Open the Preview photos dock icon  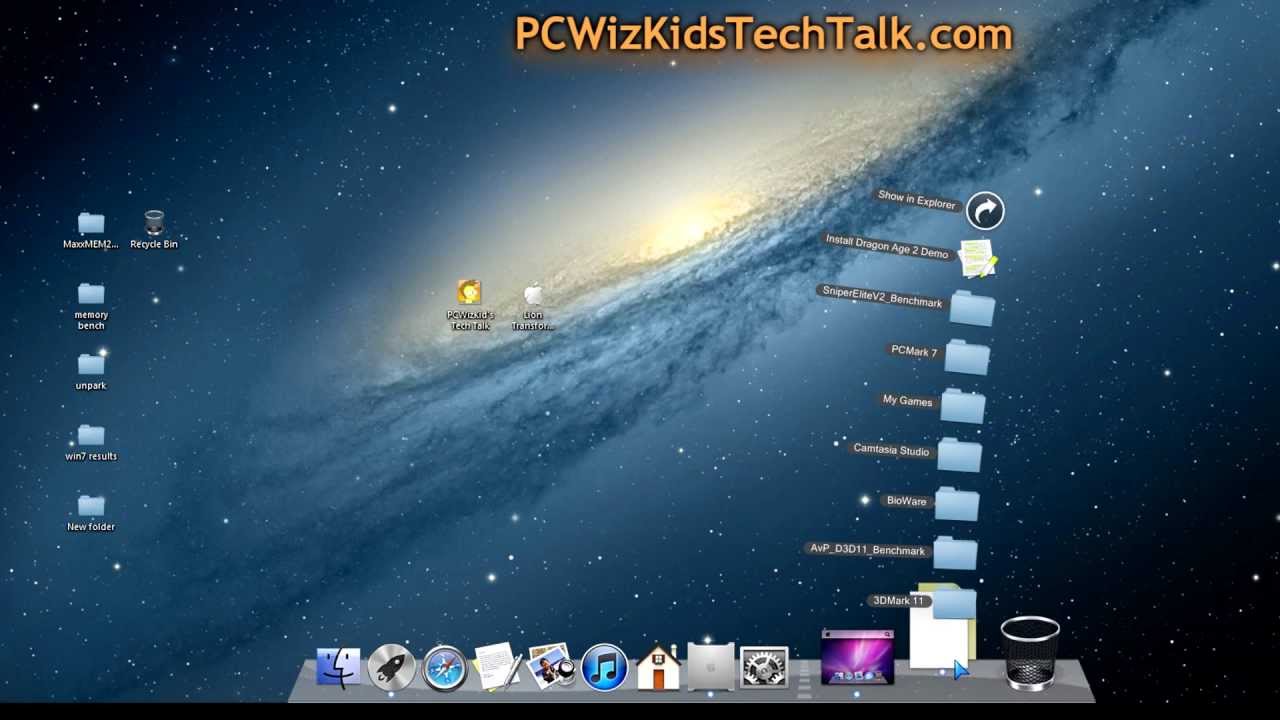pyautogui.click(x=551, y=666)
